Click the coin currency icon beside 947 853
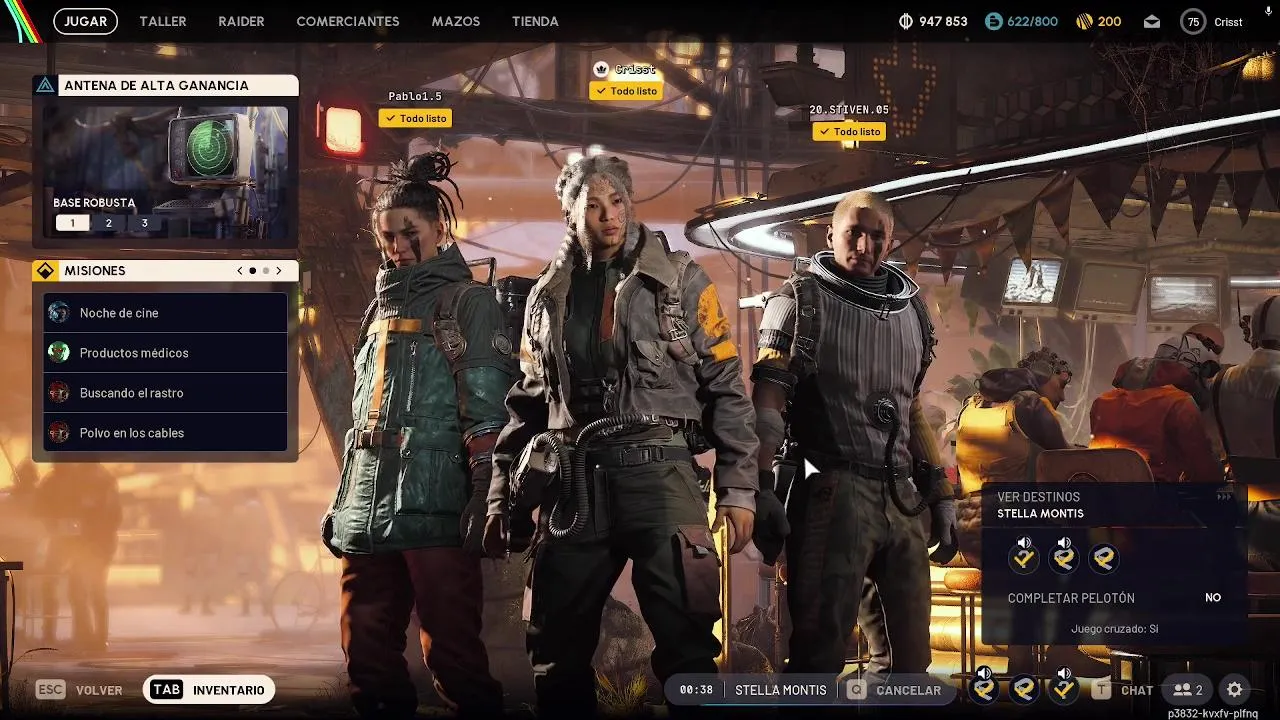Screen dimensions: 1280x720 click(907, 21)
